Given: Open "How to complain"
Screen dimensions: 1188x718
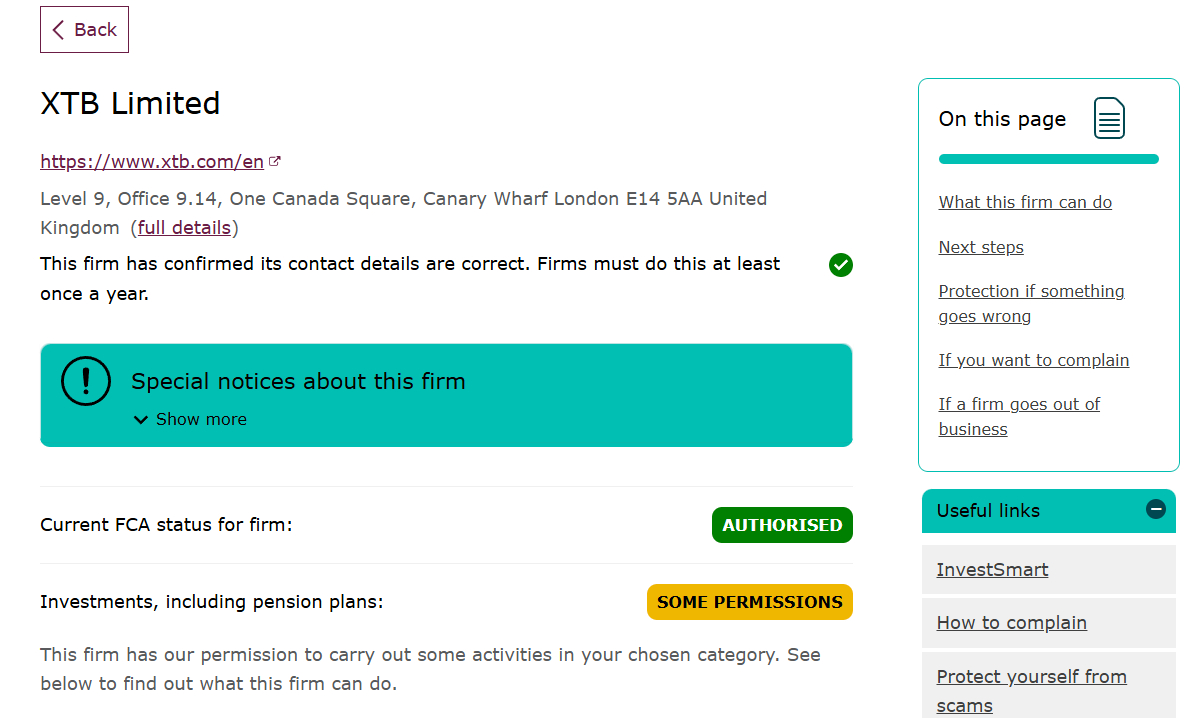Looking at the screenshot, I should pyautogui.click(x=1011, y=622).
